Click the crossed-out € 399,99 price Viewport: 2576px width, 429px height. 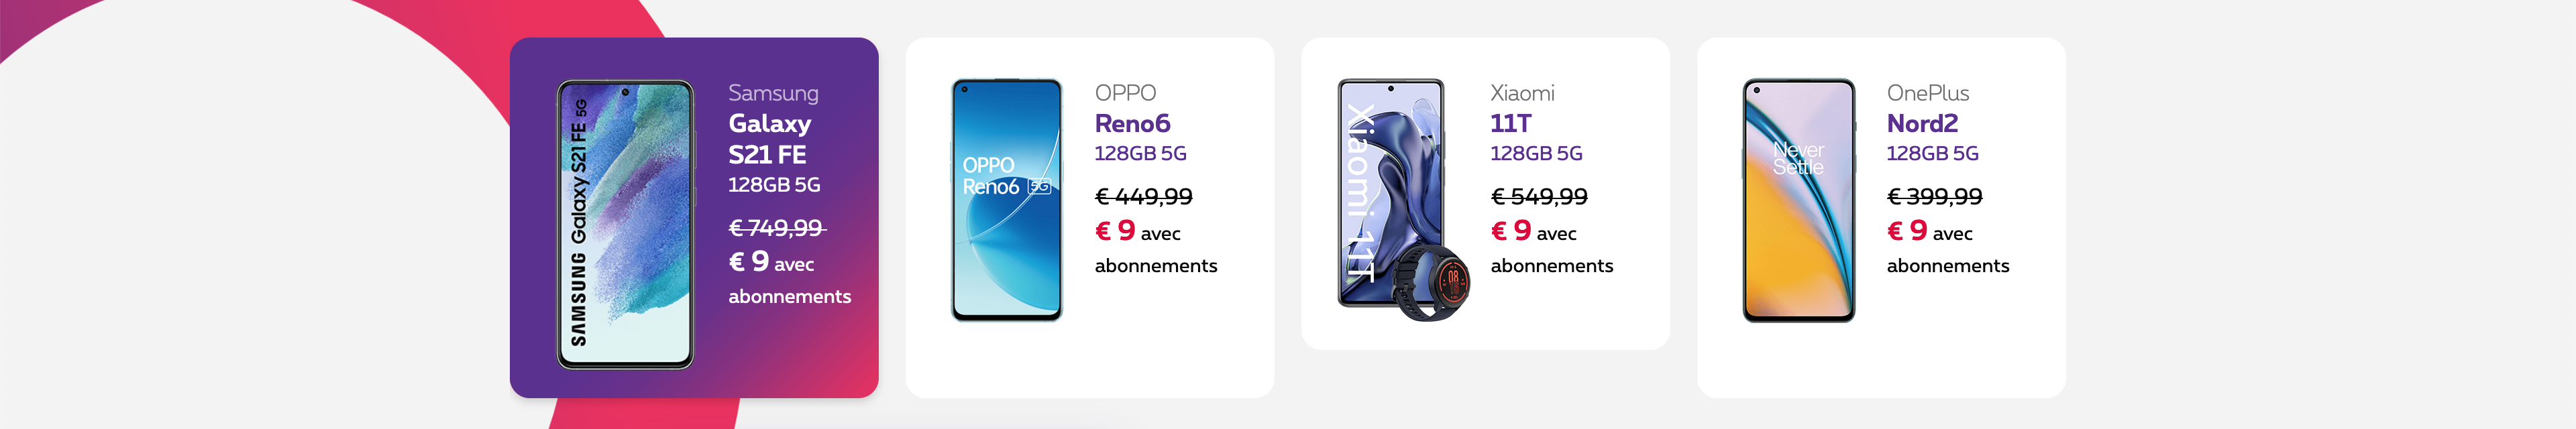1935,197
